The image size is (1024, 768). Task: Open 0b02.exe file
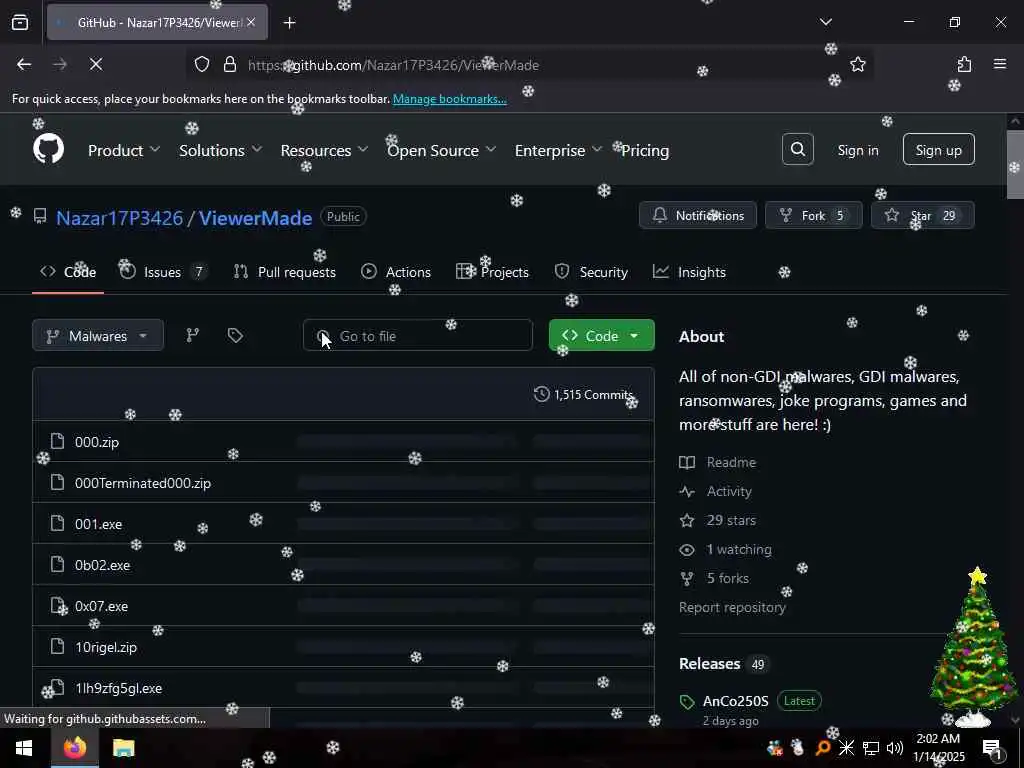(102, 565)
